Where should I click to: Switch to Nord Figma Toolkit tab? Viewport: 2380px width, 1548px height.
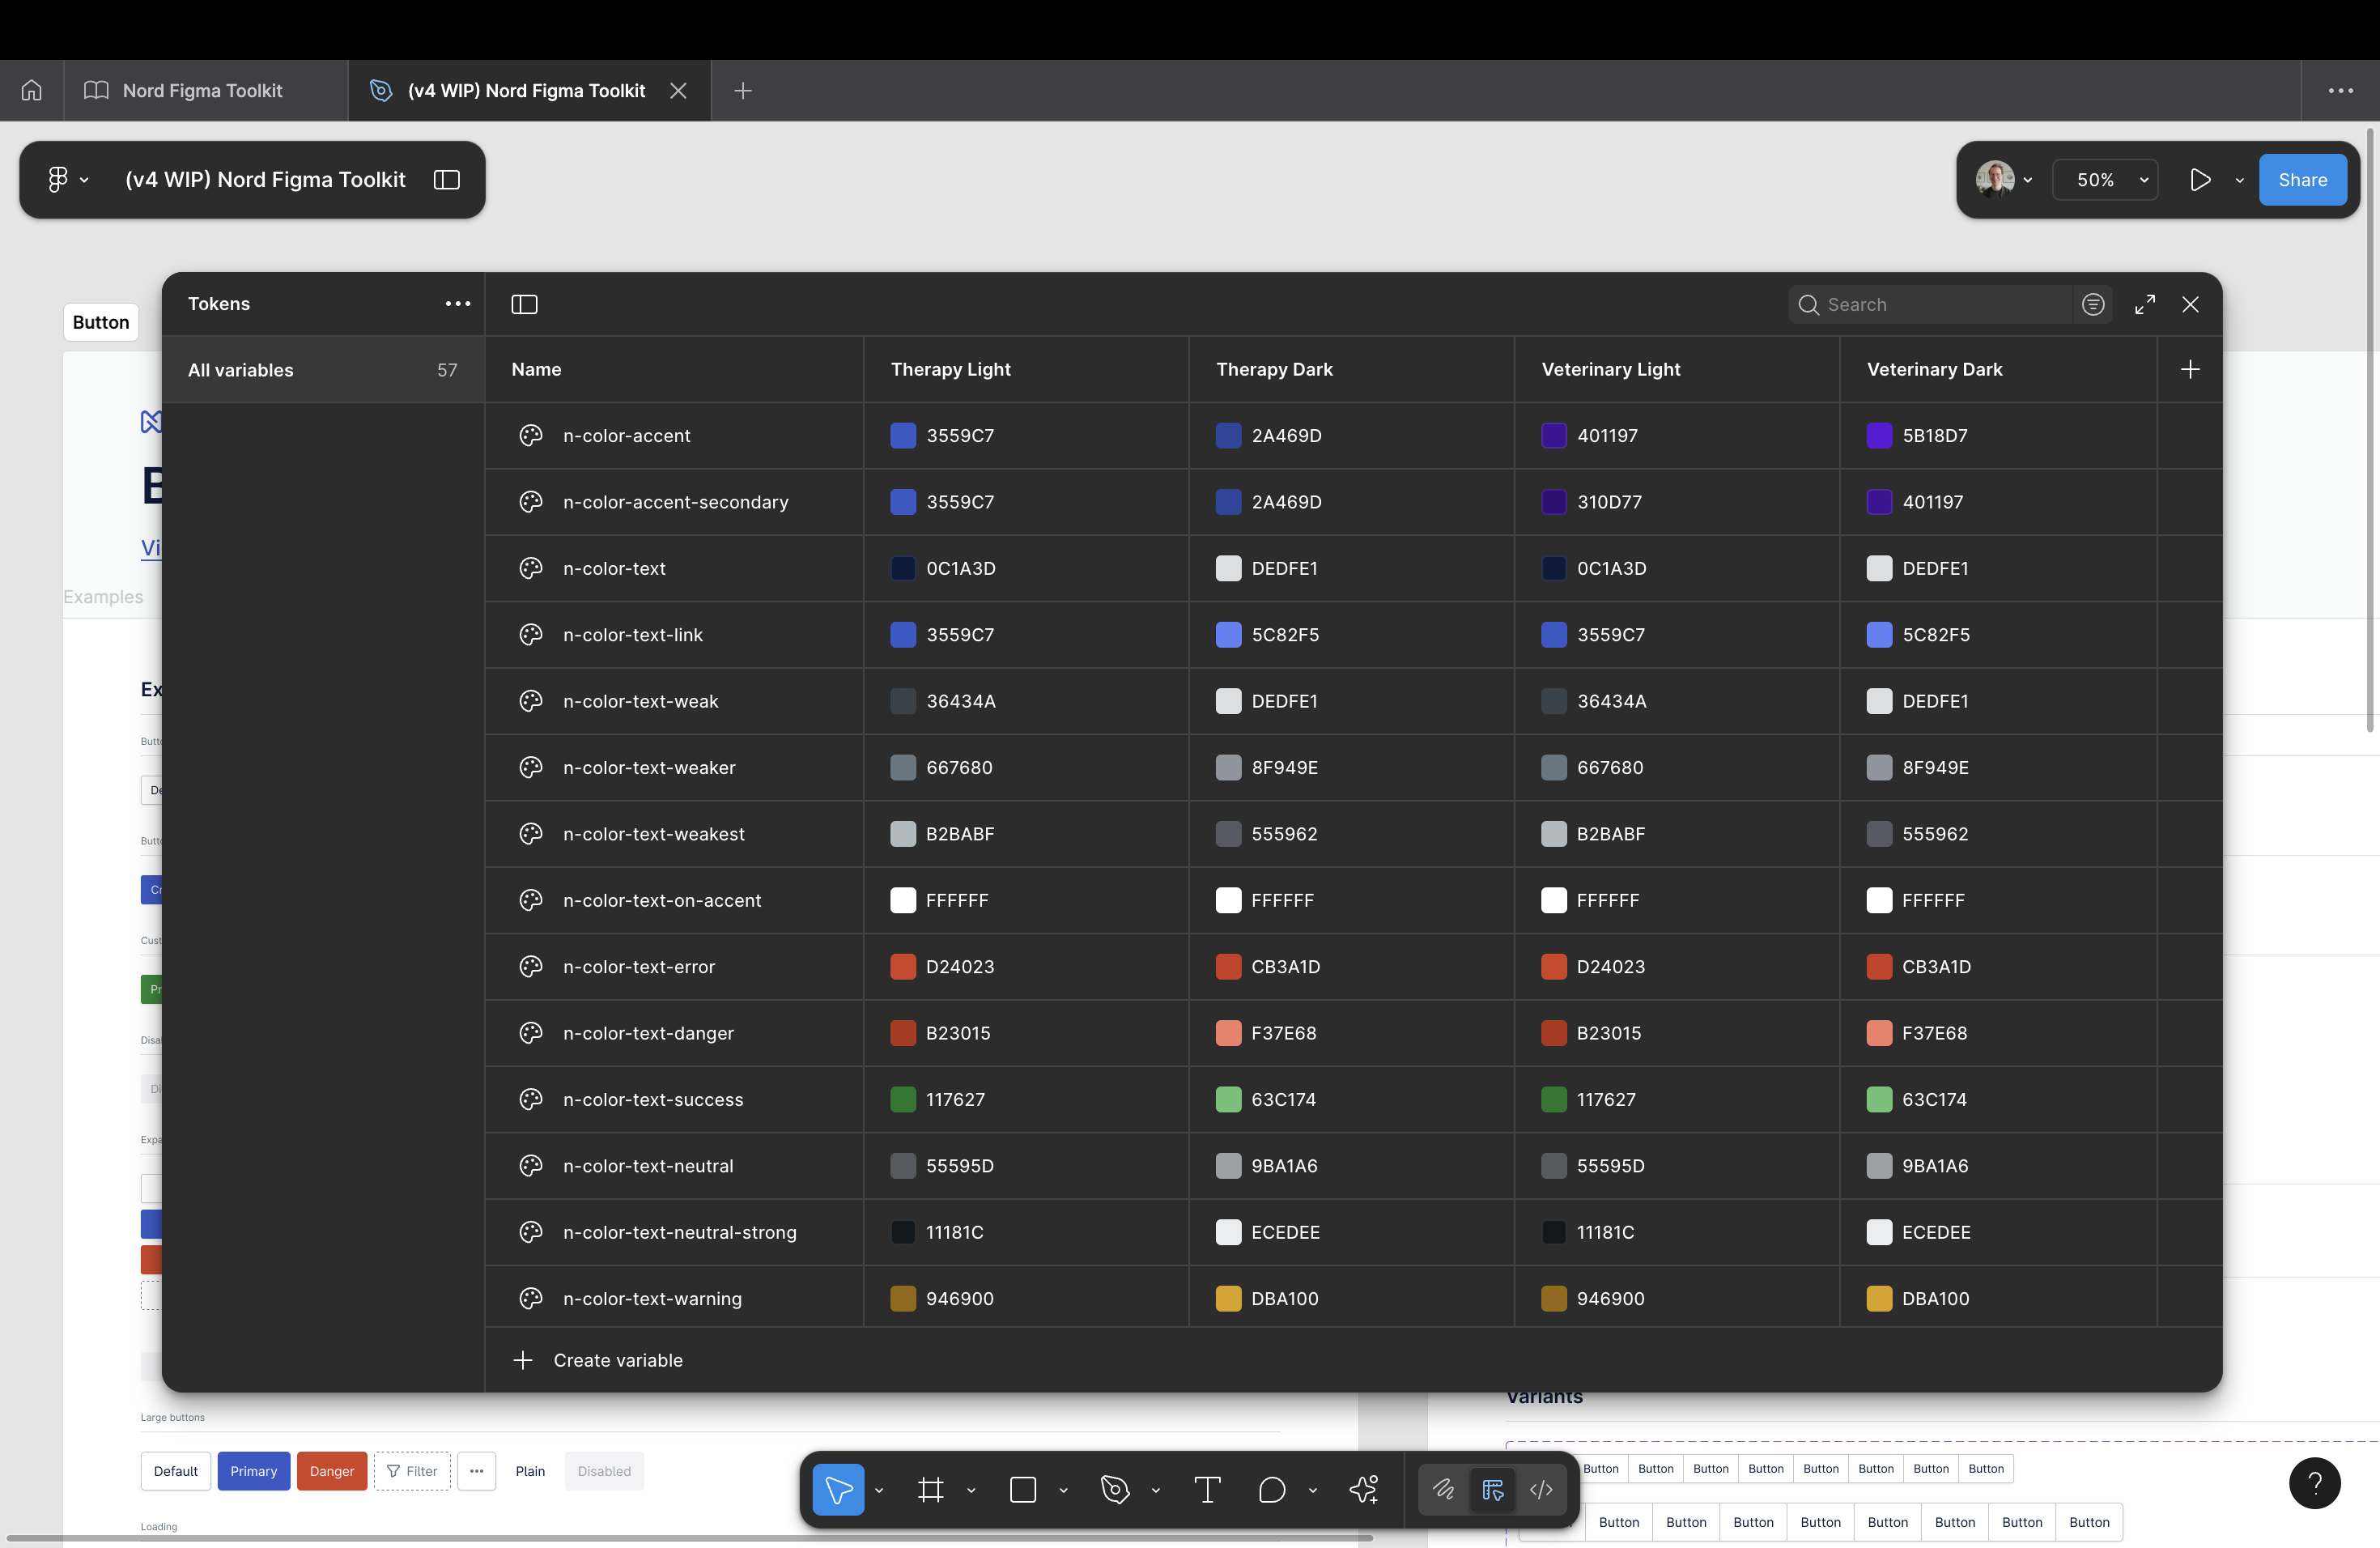pyautogui.click(x=206, y=90)
